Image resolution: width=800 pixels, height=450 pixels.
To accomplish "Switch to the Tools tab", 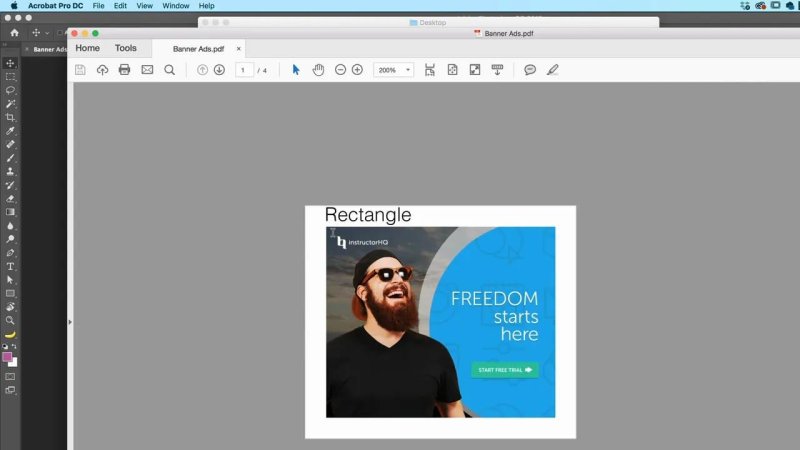I will 126,48.
